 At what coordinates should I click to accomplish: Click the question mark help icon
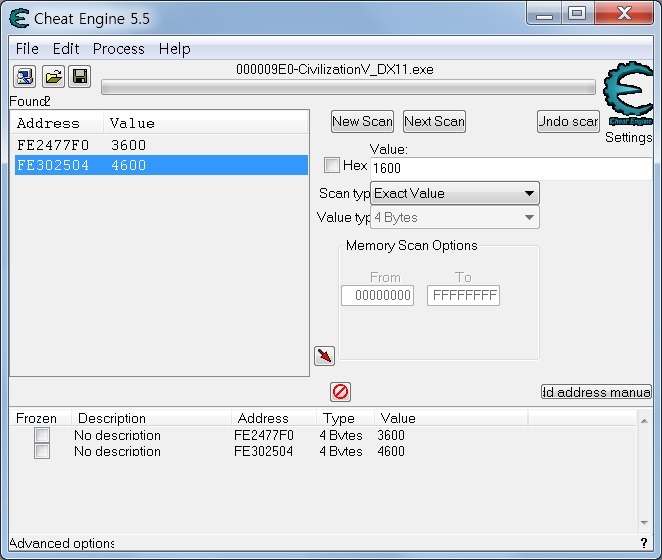coord(644,543)
